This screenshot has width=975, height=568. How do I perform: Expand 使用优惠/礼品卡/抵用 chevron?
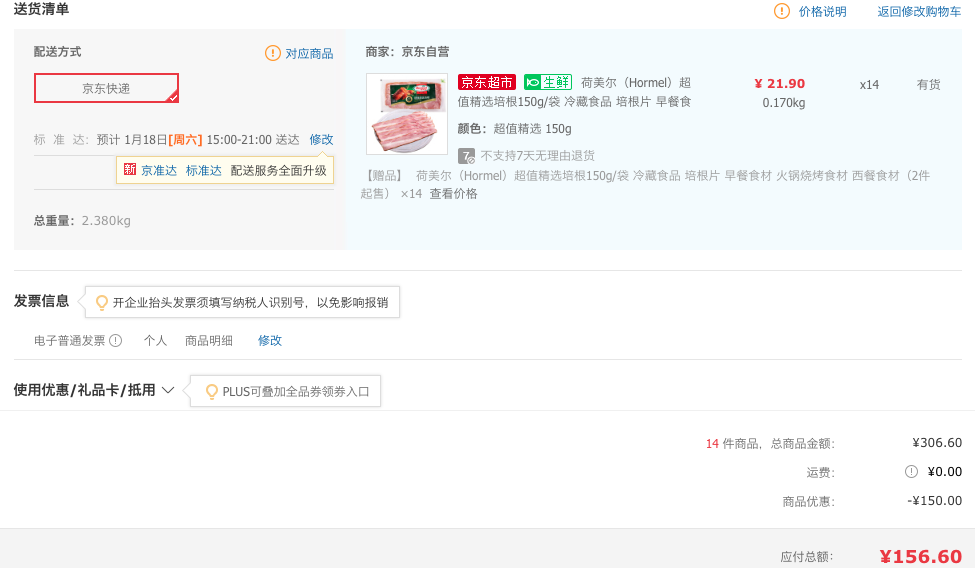click(x=168, y=390)
